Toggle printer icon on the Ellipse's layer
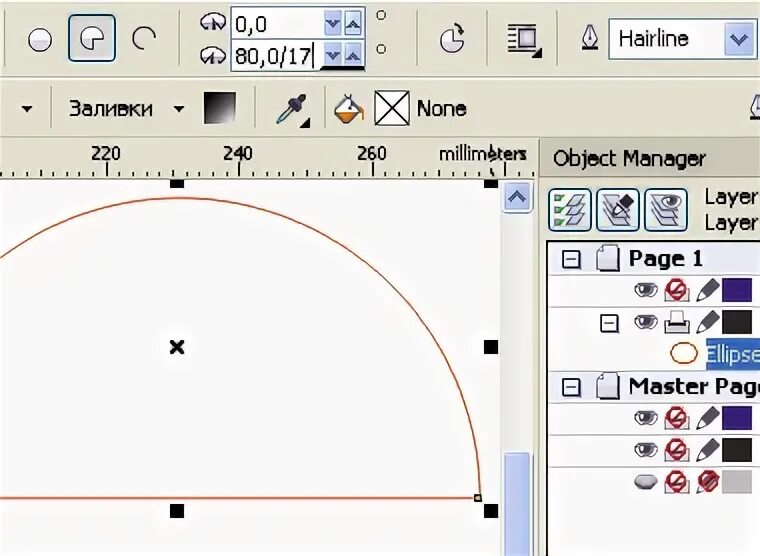760x556 pixels. click(677, 322)
